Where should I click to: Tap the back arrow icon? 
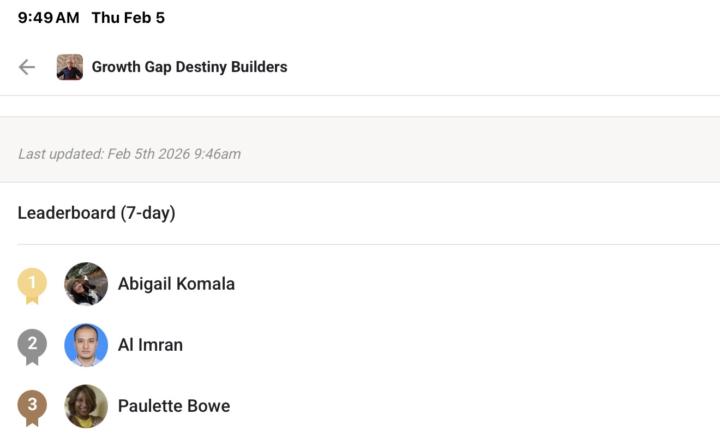pos(27,67)
